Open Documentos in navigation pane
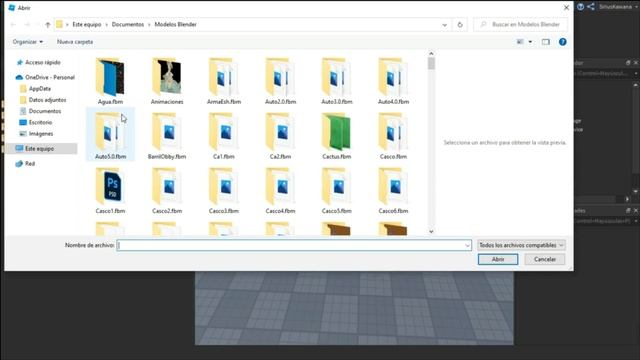This screenshot has width=640, height=360. tap(40, 111)
